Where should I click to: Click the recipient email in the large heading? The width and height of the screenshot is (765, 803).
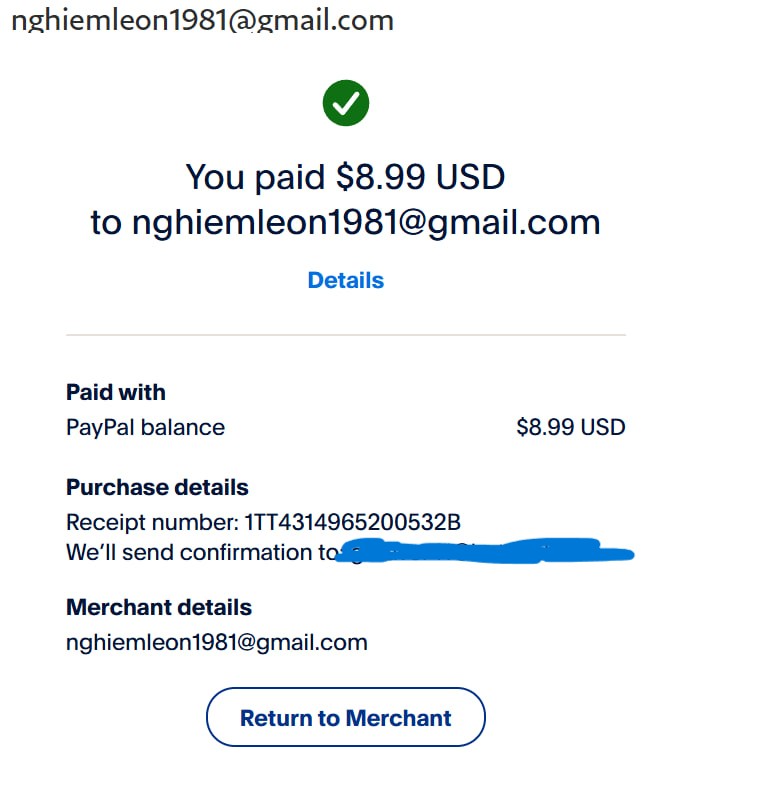pyautogui.click(x=366, y=223)
